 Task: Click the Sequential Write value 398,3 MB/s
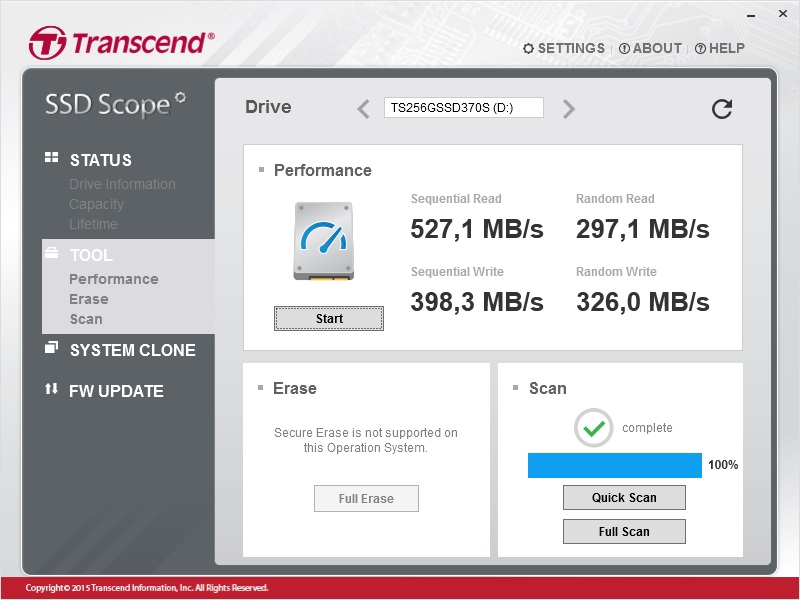coord(477,302)
